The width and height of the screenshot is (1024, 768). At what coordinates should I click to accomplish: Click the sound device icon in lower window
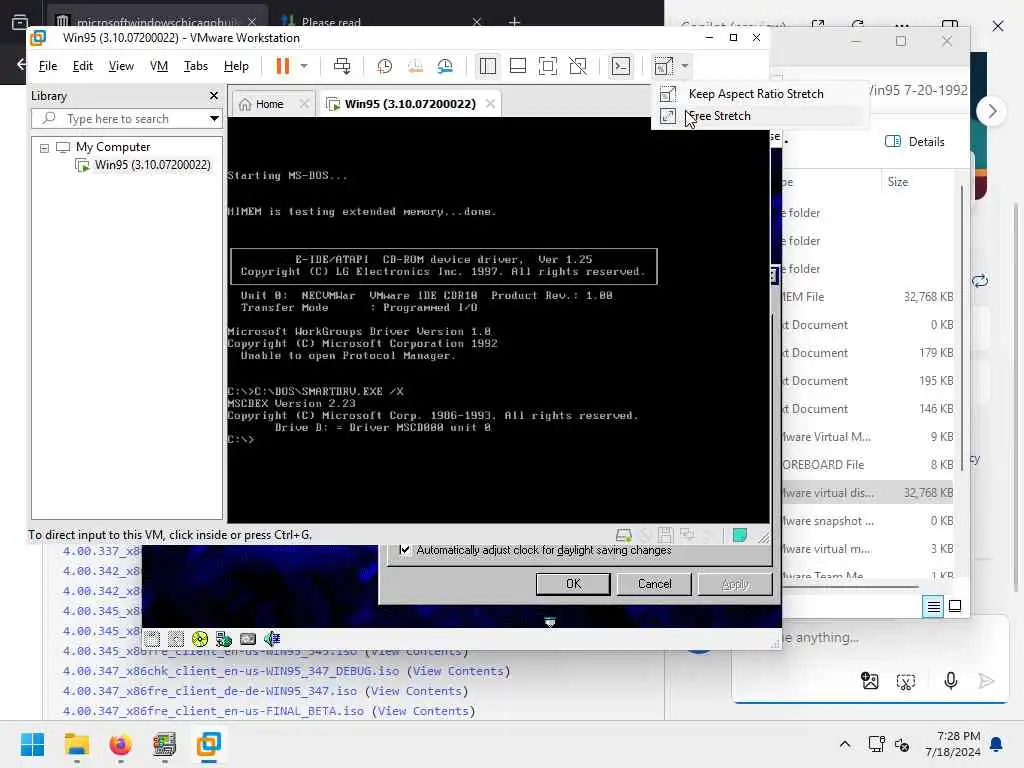[x=272, y=639]
